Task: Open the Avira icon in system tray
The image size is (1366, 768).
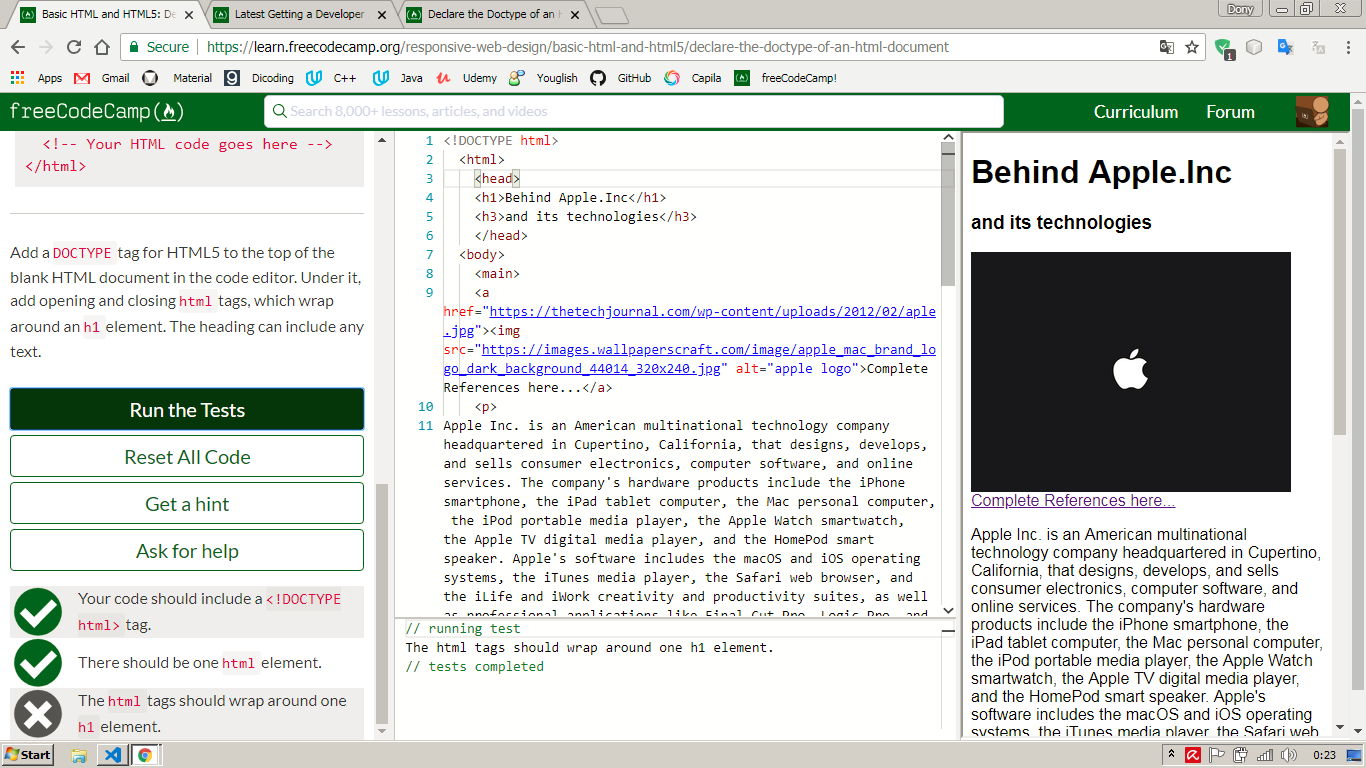Action: [x=1193, y=755]
